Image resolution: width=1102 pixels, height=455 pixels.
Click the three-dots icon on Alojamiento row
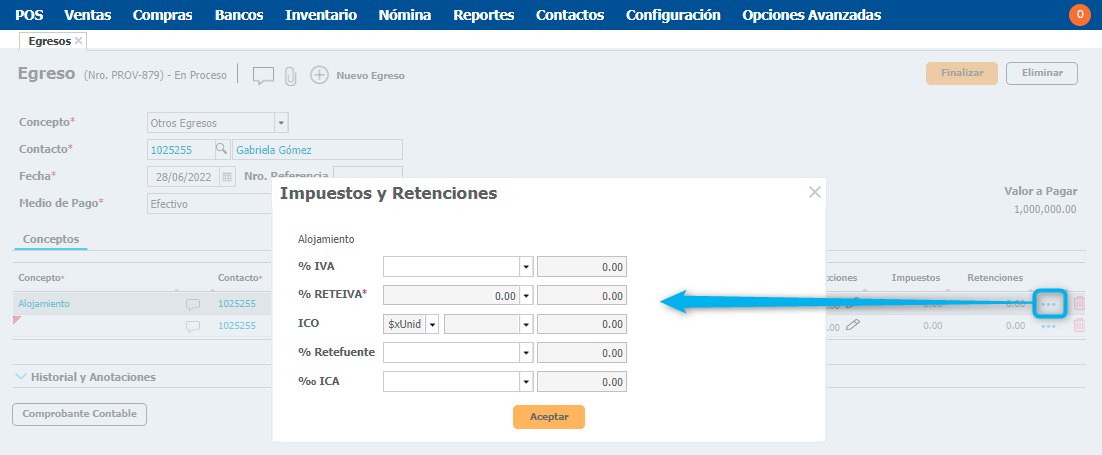pos(1048,304)
